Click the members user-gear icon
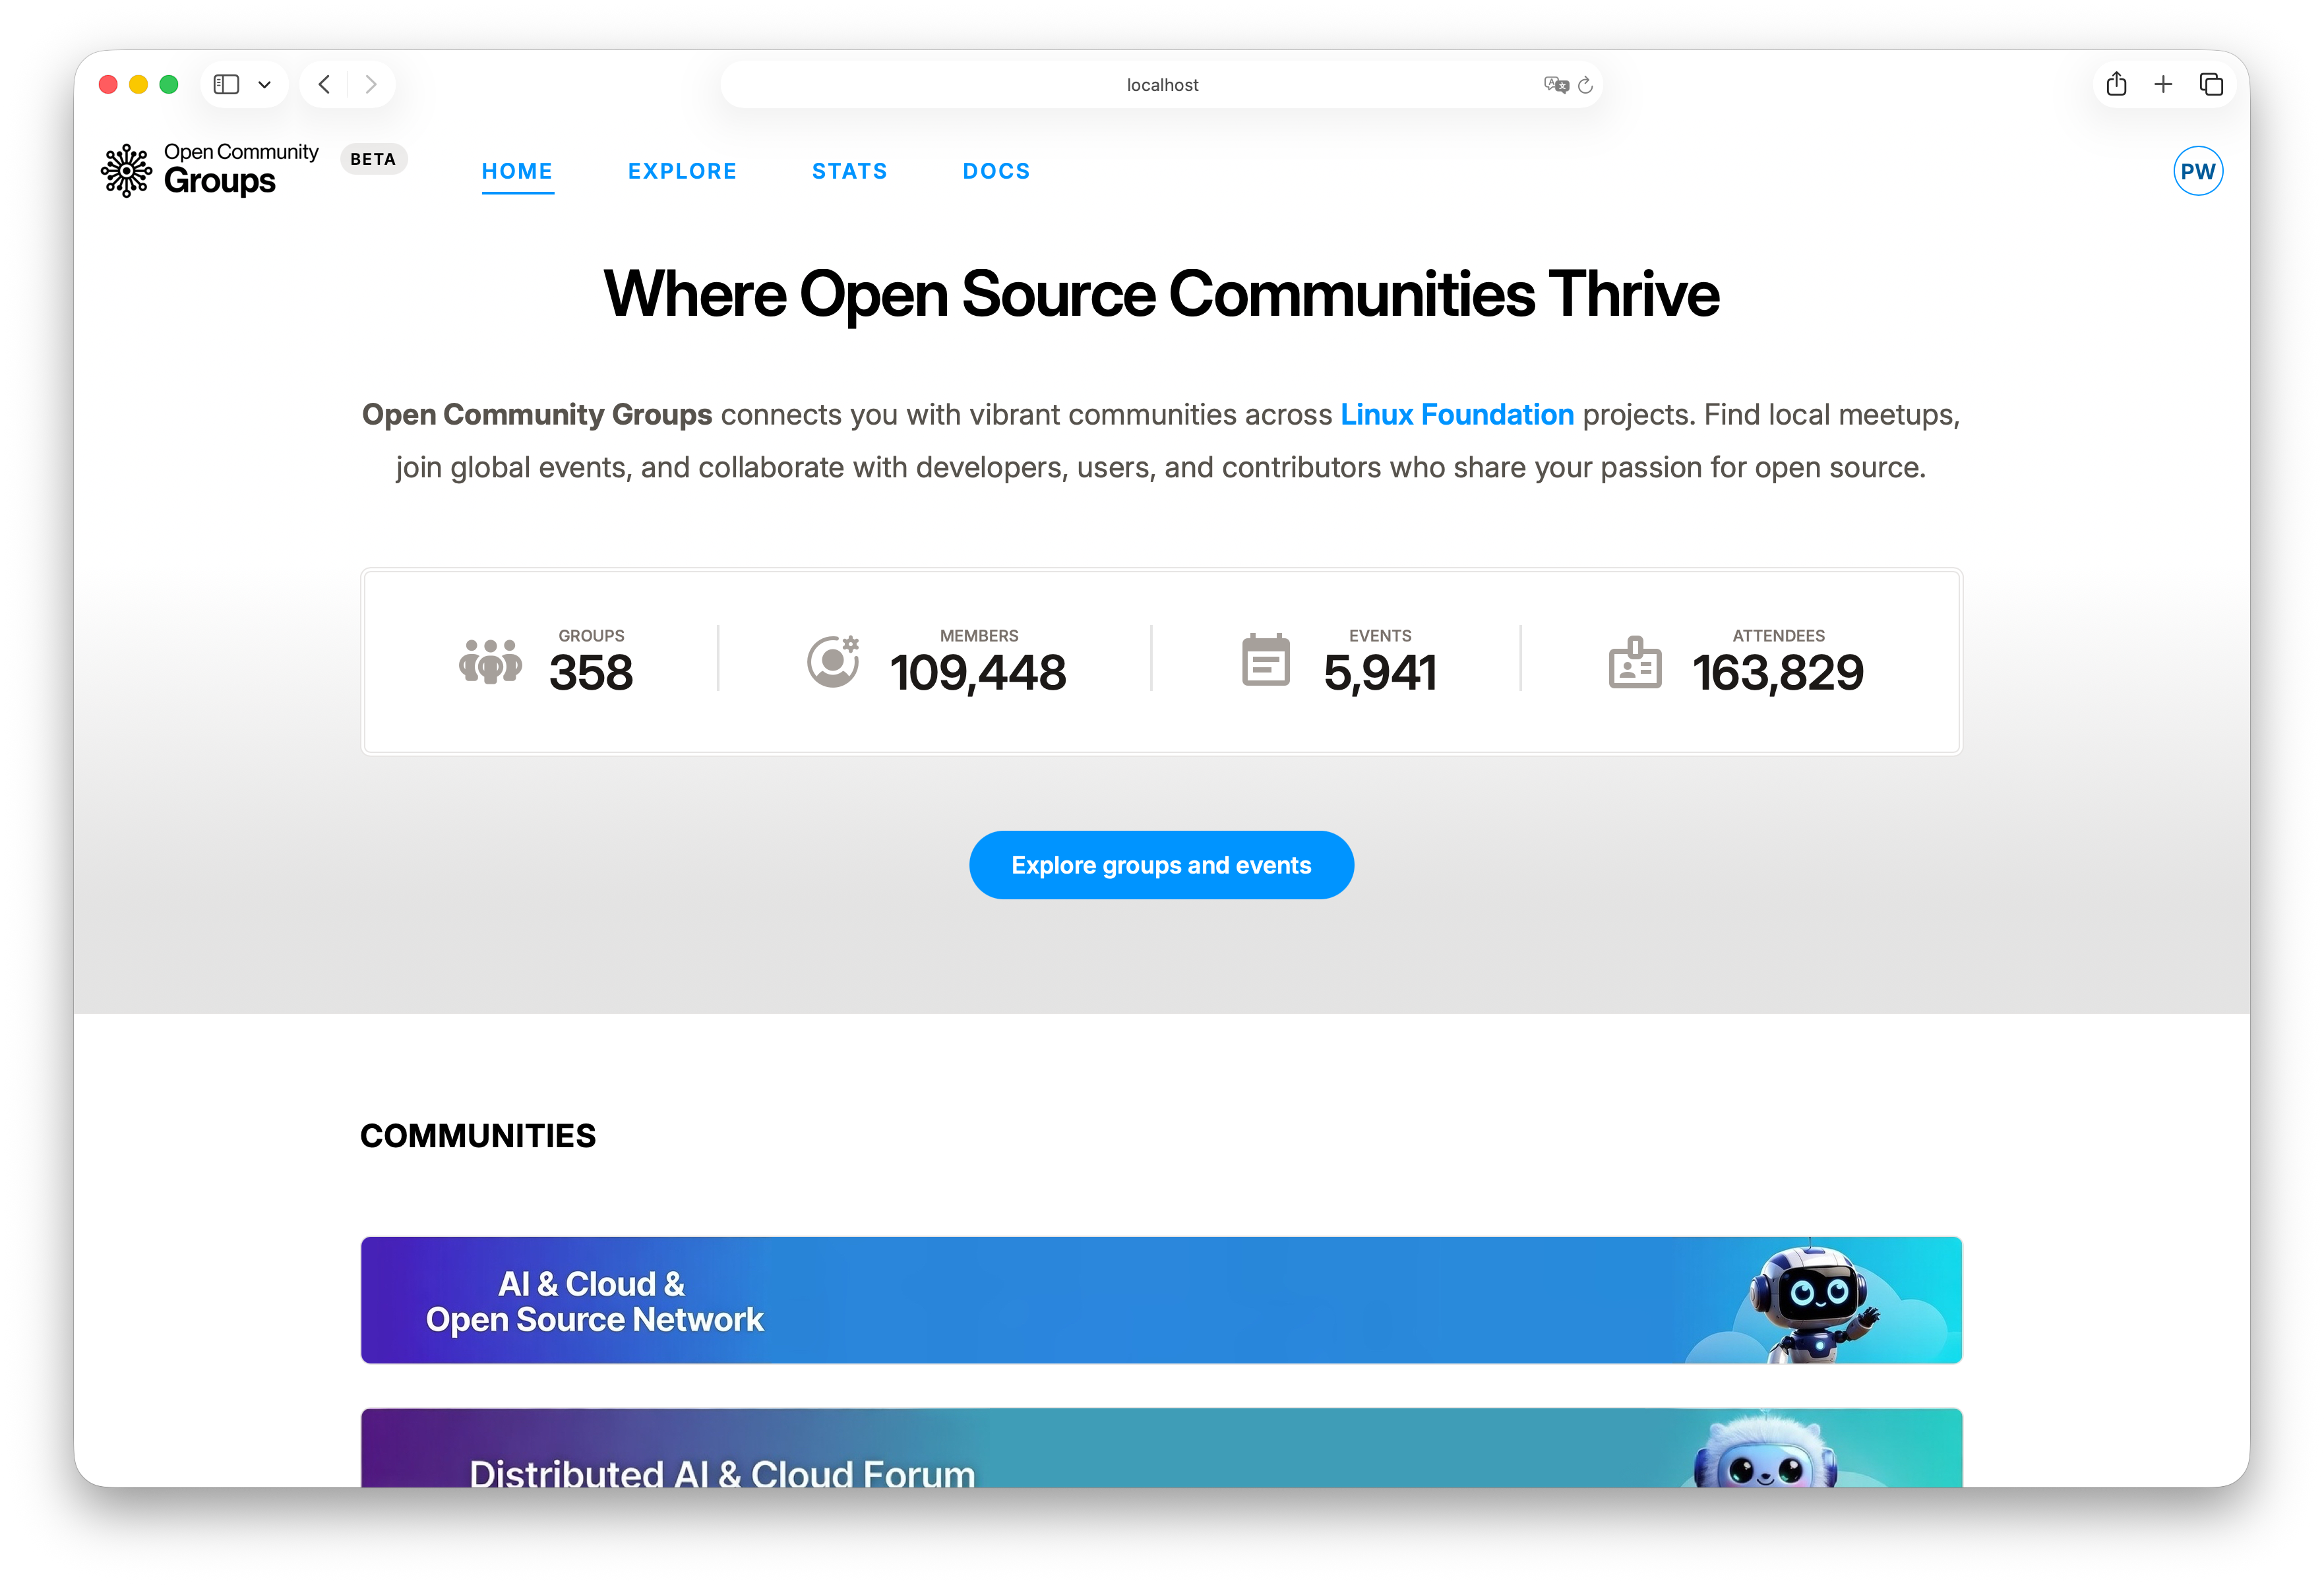 pos(833,661)
